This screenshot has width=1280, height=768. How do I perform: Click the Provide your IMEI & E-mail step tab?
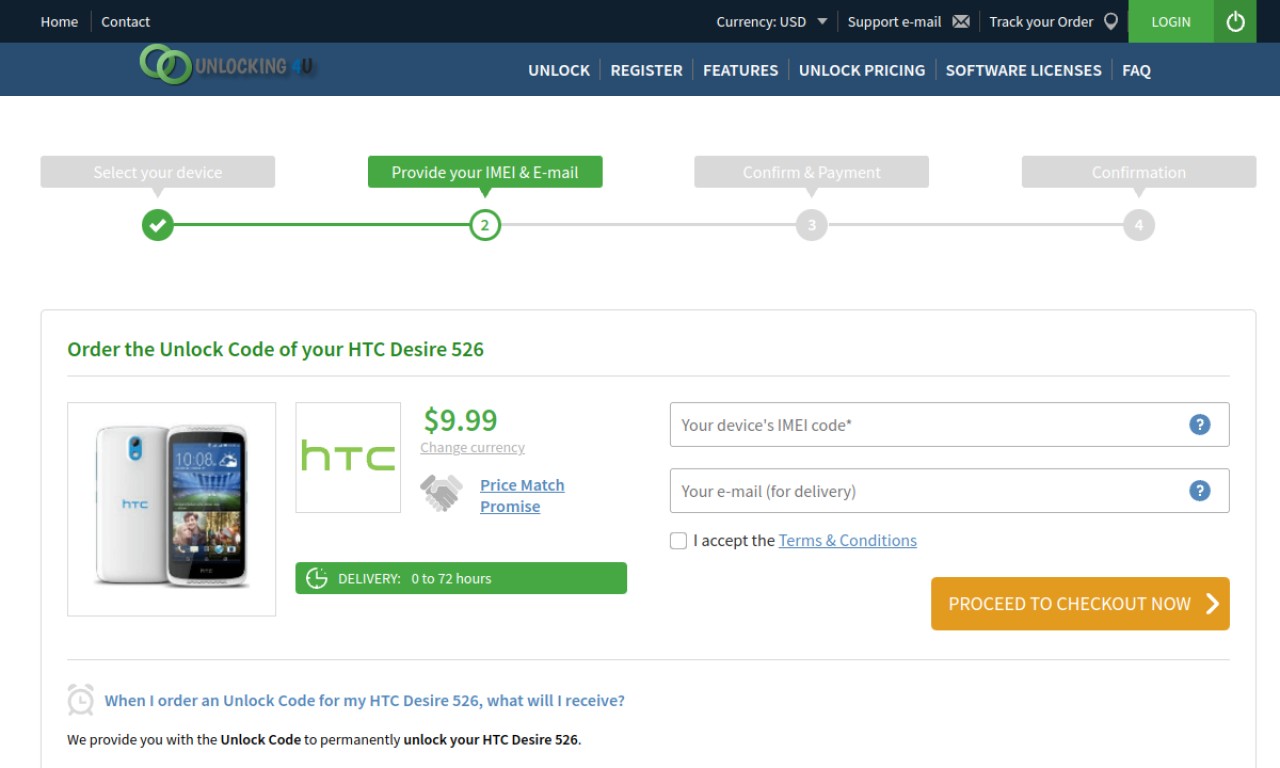click(x=485, y=172)
